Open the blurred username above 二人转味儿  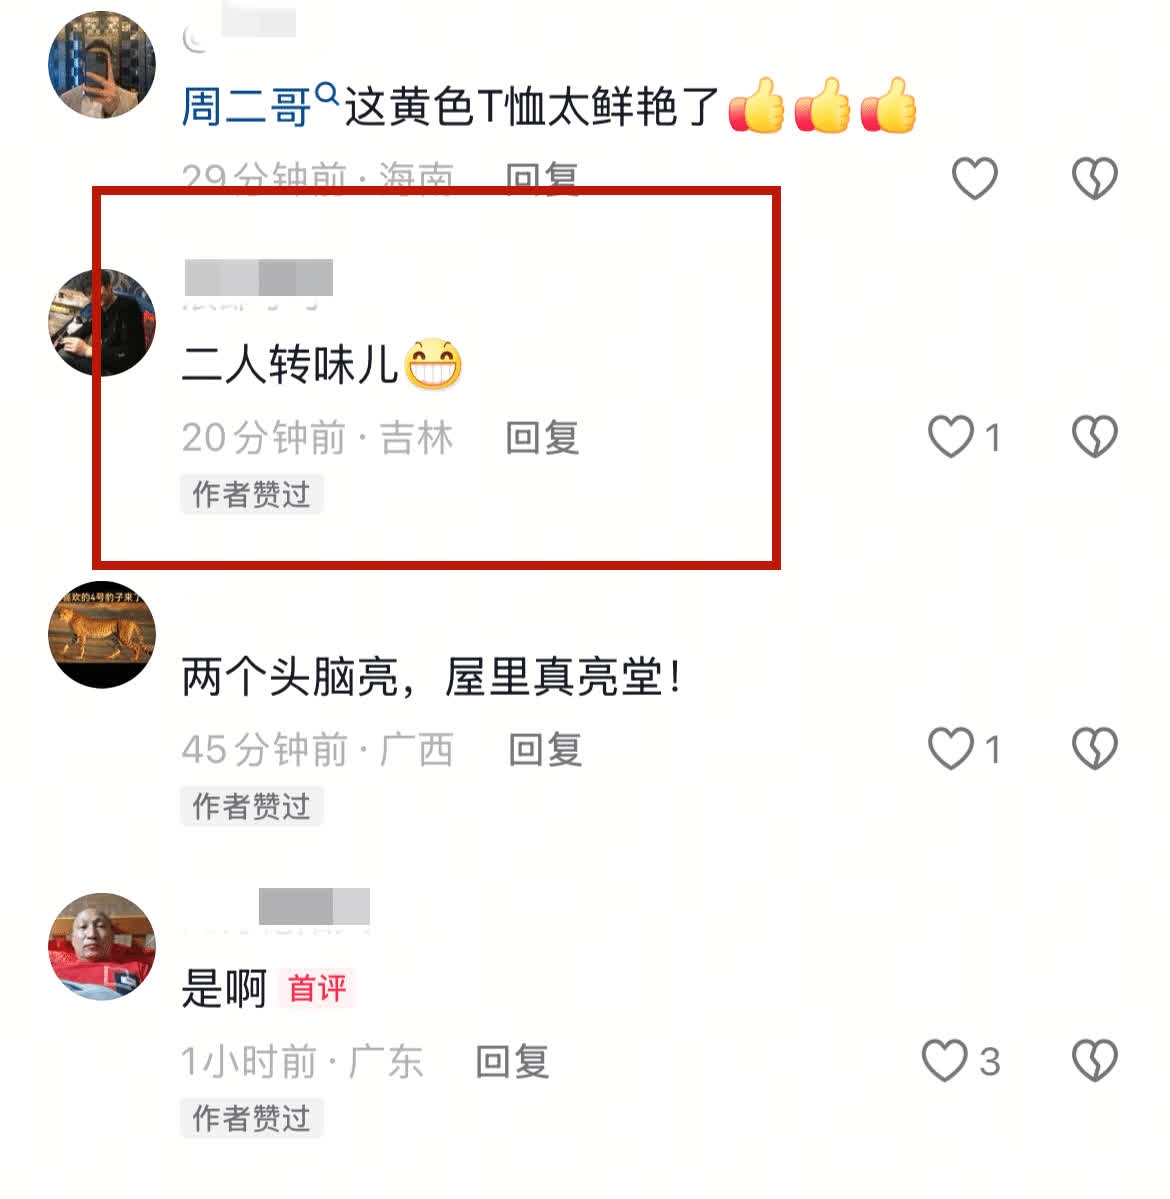(258, 278)
